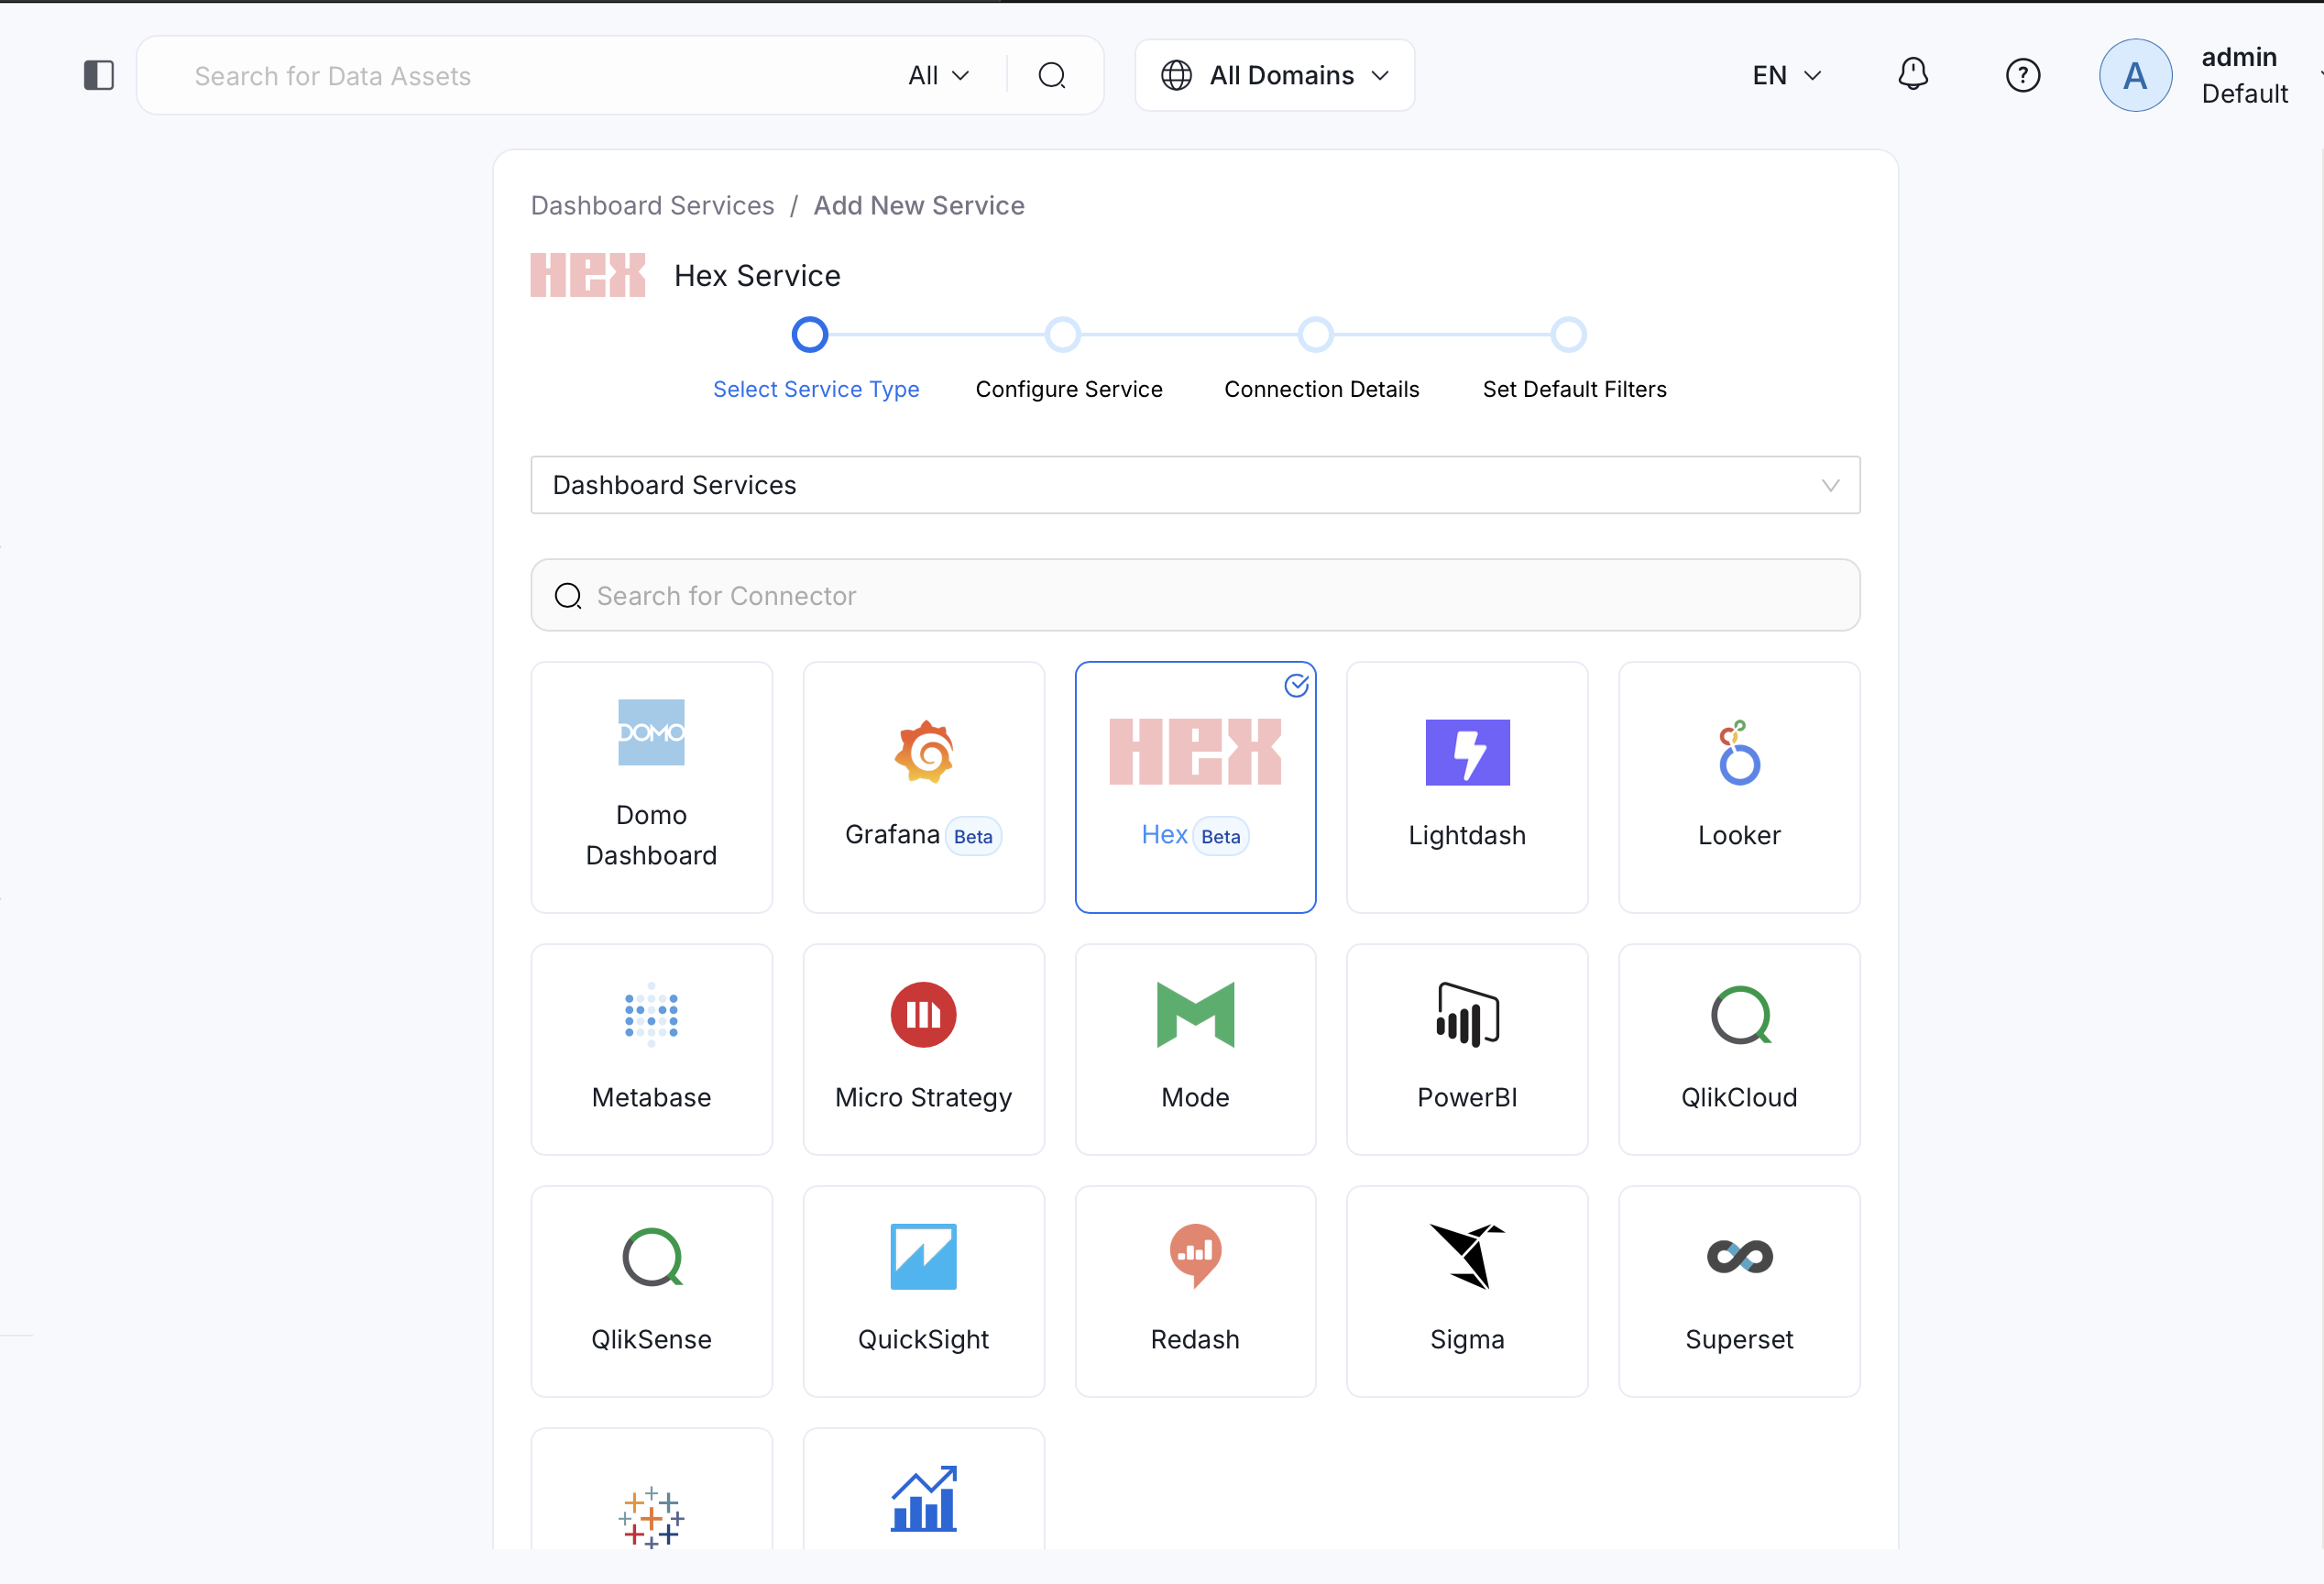Choose the Lightdash connector

pos(1466,787)
